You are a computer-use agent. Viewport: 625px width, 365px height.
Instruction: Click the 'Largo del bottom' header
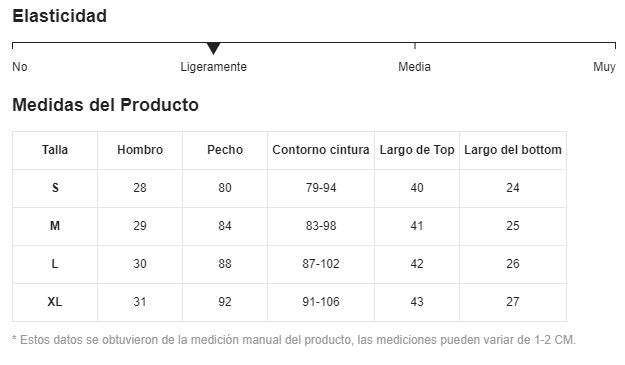(x=513, y=150)
